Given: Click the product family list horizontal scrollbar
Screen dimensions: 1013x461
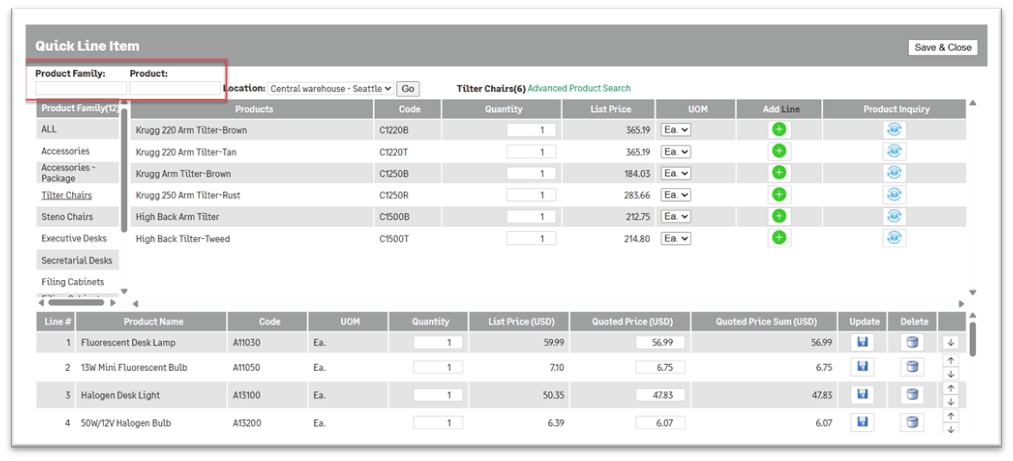Looking at the screenshot, I should tap(75, 302).
